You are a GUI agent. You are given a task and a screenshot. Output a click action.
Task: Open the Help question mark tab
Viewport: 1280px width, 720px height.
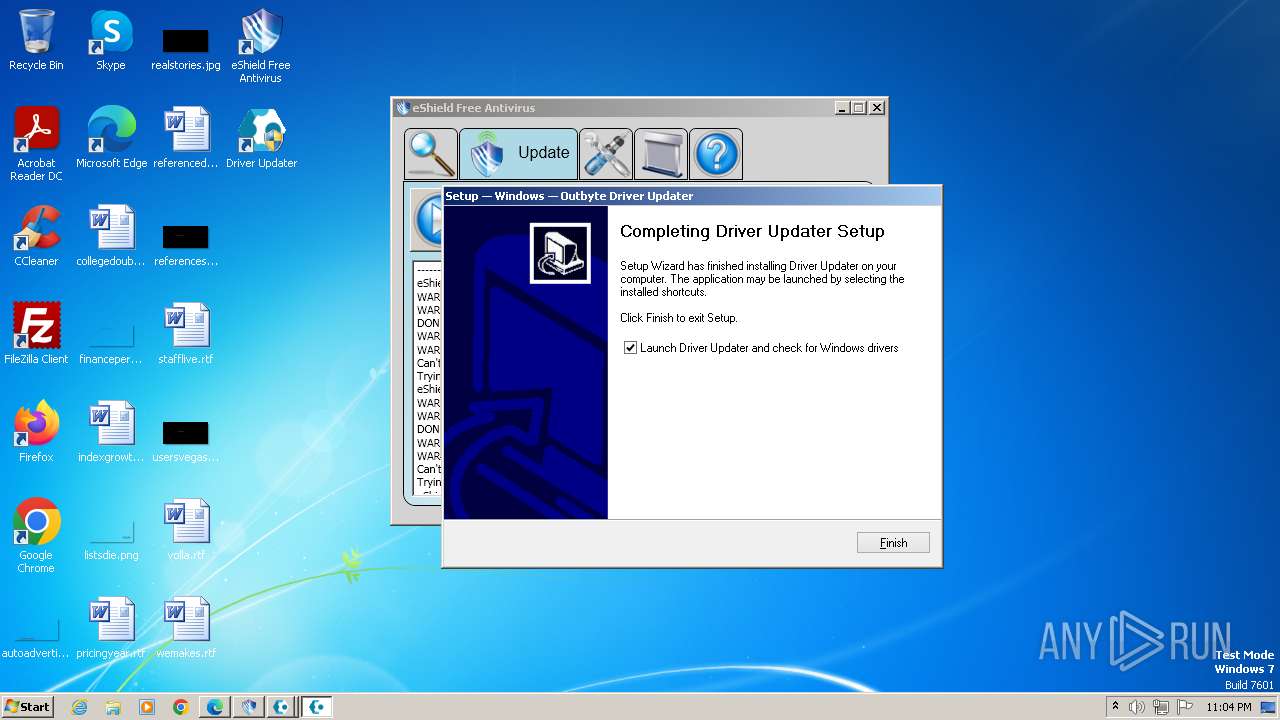click(x=716, y=153)
